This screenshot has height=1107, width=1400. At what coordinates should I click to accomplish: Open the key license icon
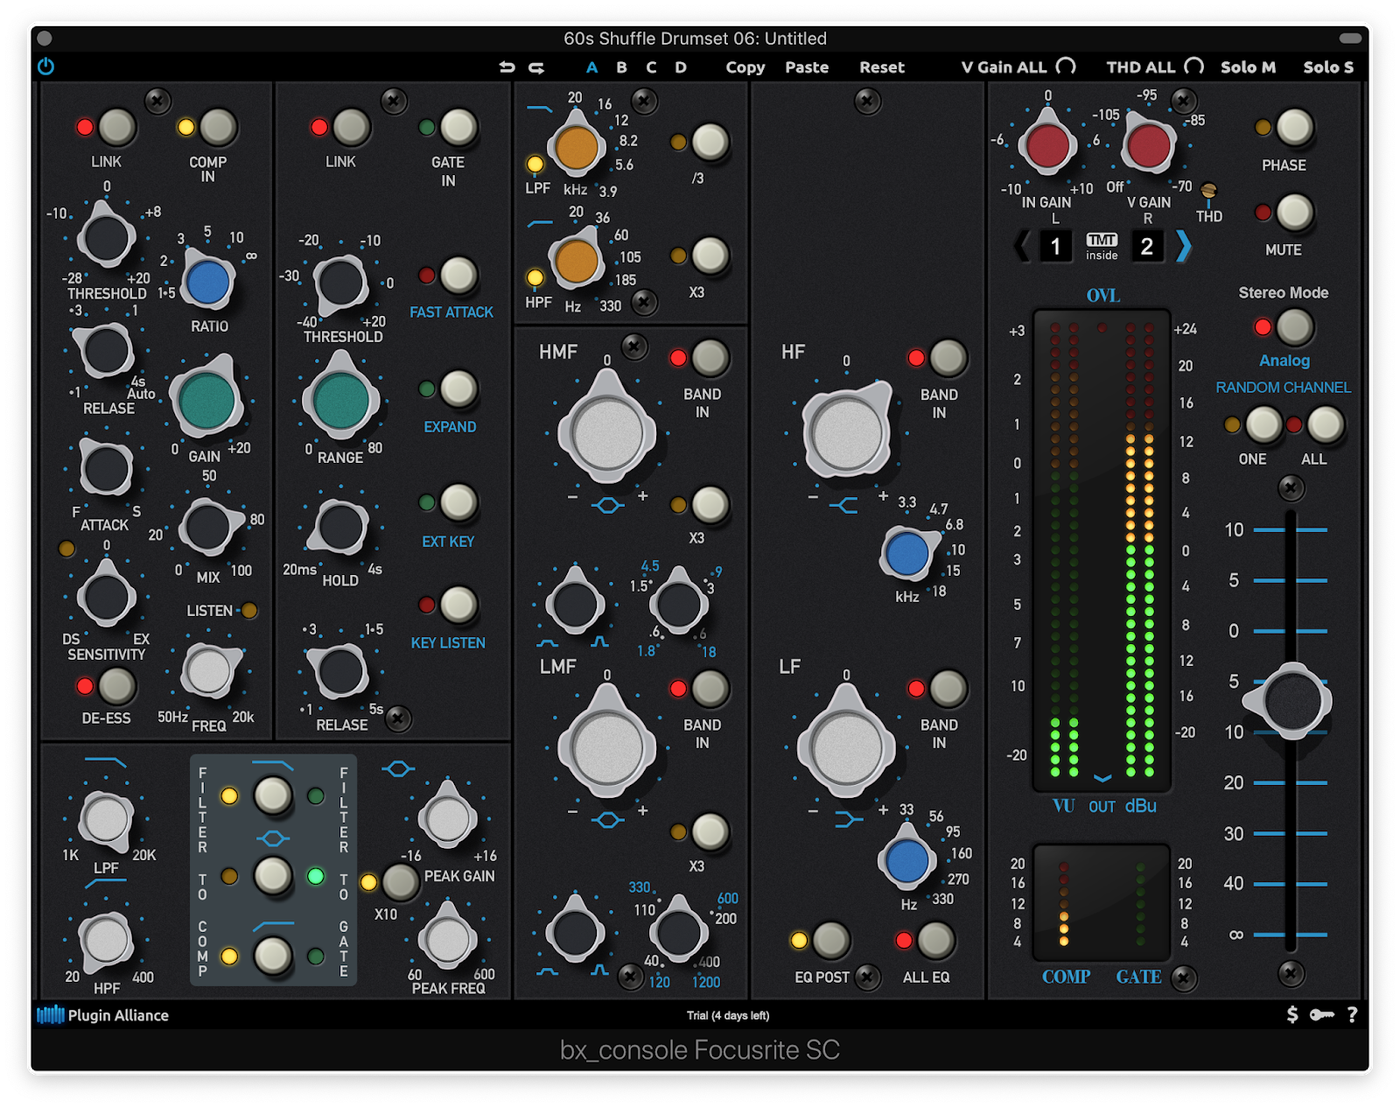pyautogui.click(x=1322, y=1015)
